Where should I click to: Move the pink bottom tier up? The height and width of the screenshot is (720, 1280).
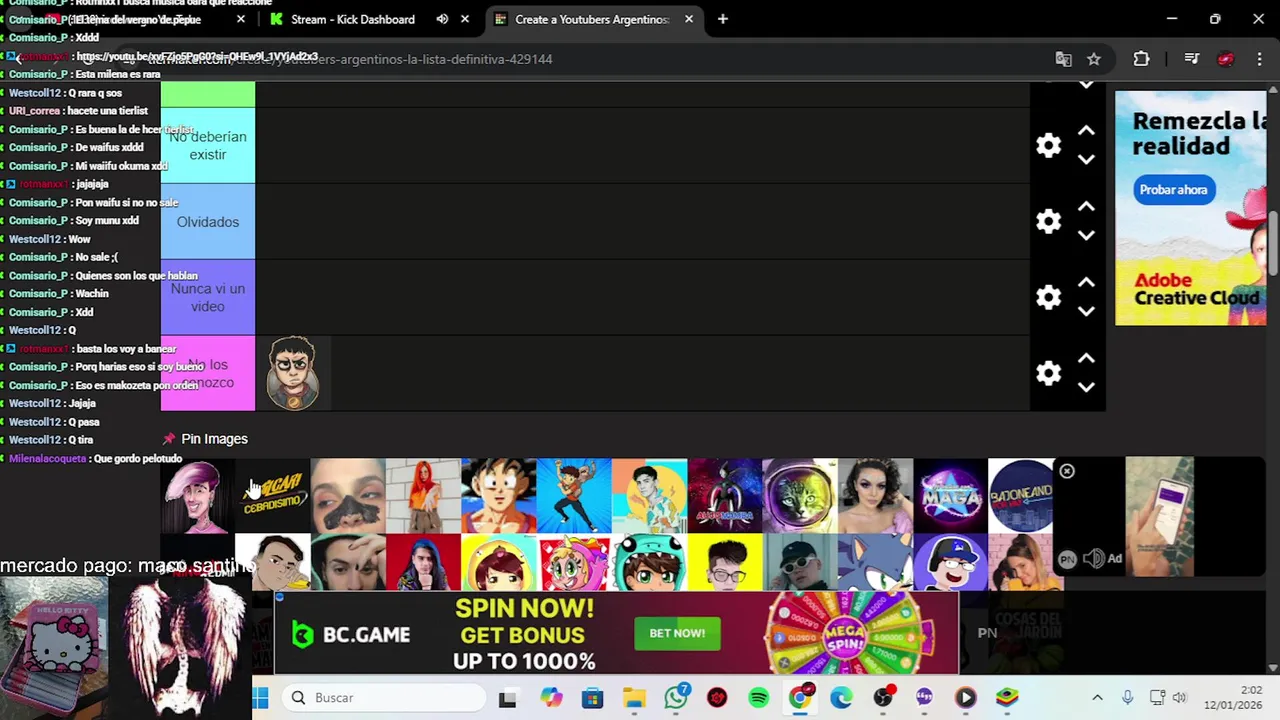[1086, 359]
